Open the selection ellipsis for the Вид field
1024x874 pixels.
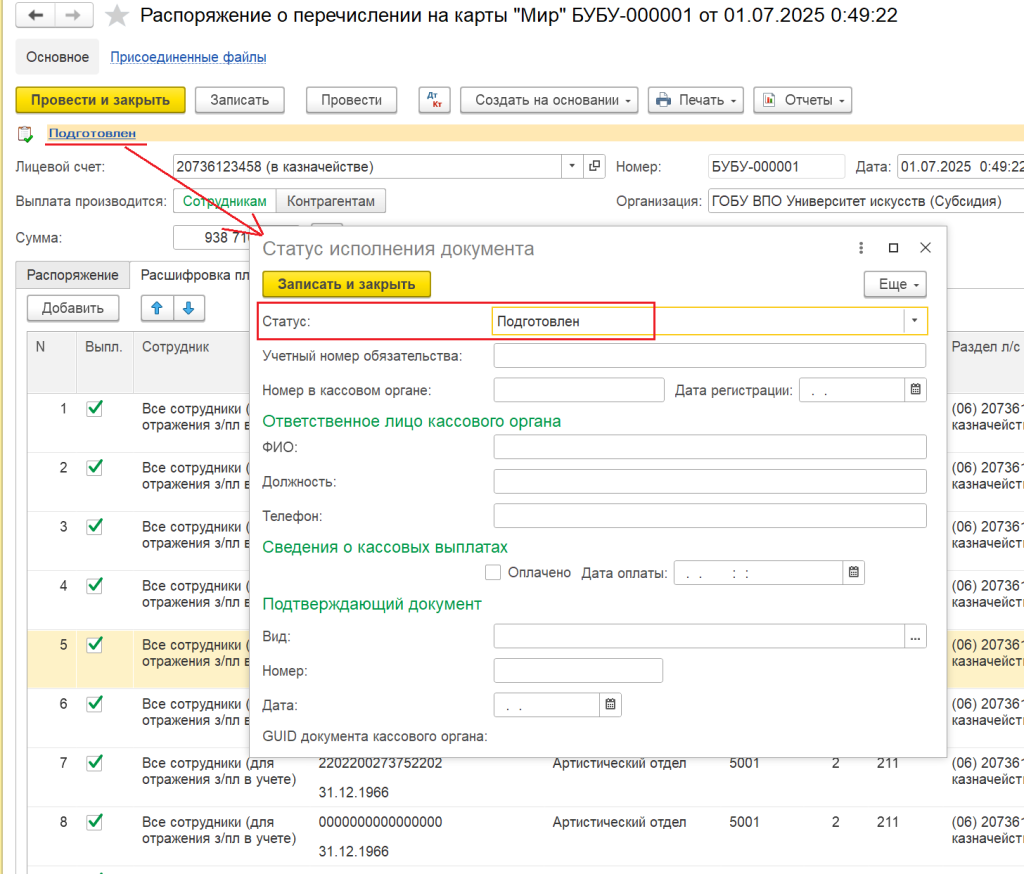[x=915, y=636]
